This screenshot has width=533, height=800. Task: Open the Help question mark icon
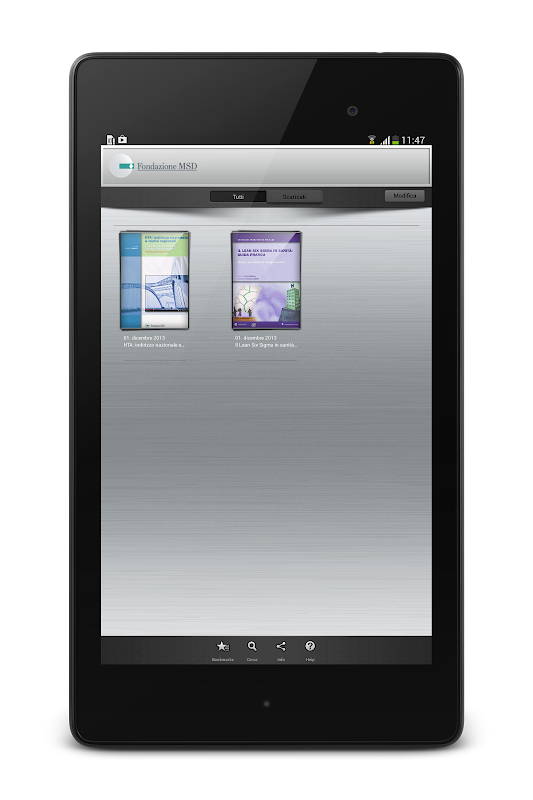click(x=310, y=646)
